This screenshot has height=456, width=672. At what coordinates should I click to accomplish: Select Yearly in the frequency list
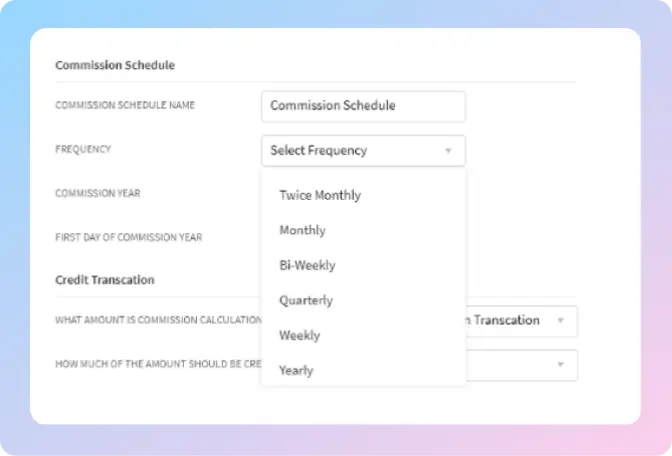tap(296, 370)
